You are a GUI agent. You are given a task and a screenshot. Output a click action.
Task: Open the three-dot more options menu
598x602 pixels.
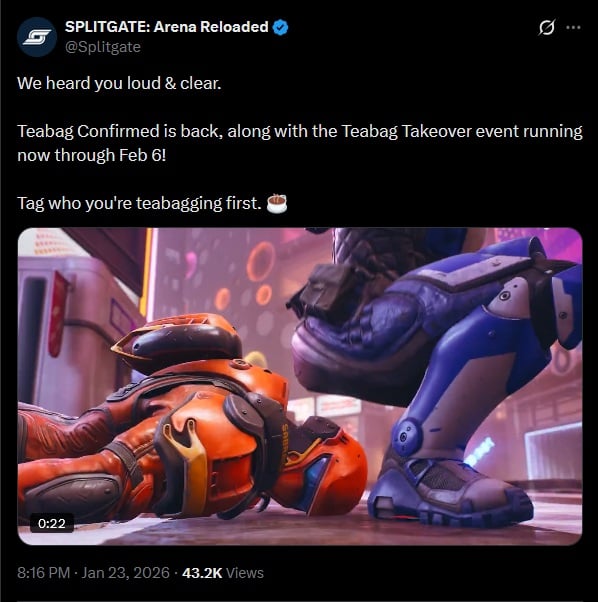pos(573,27)
